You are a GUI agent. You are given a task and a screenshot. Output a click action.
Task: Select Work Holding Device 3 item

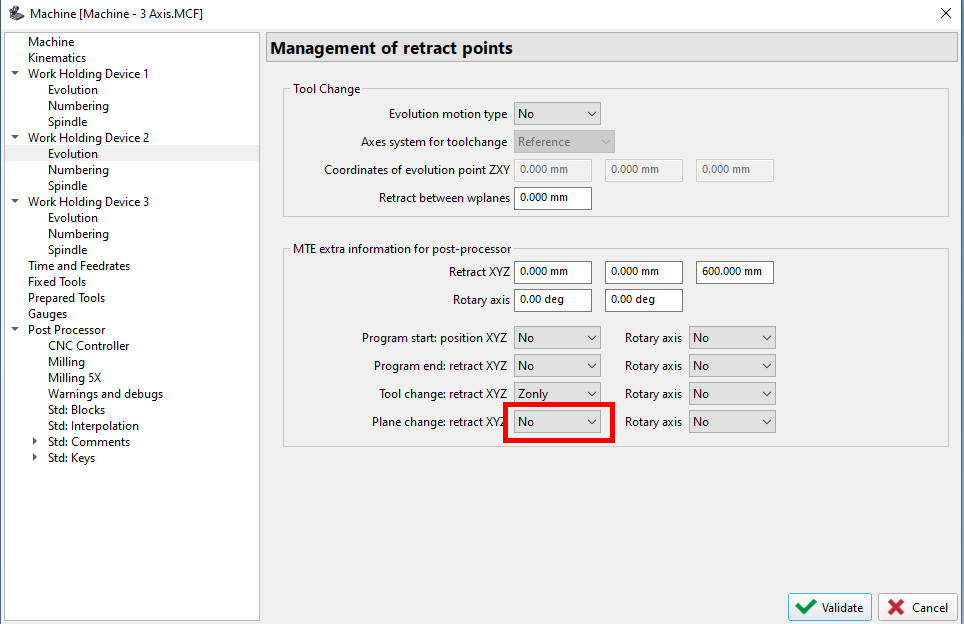click(88, 202)
